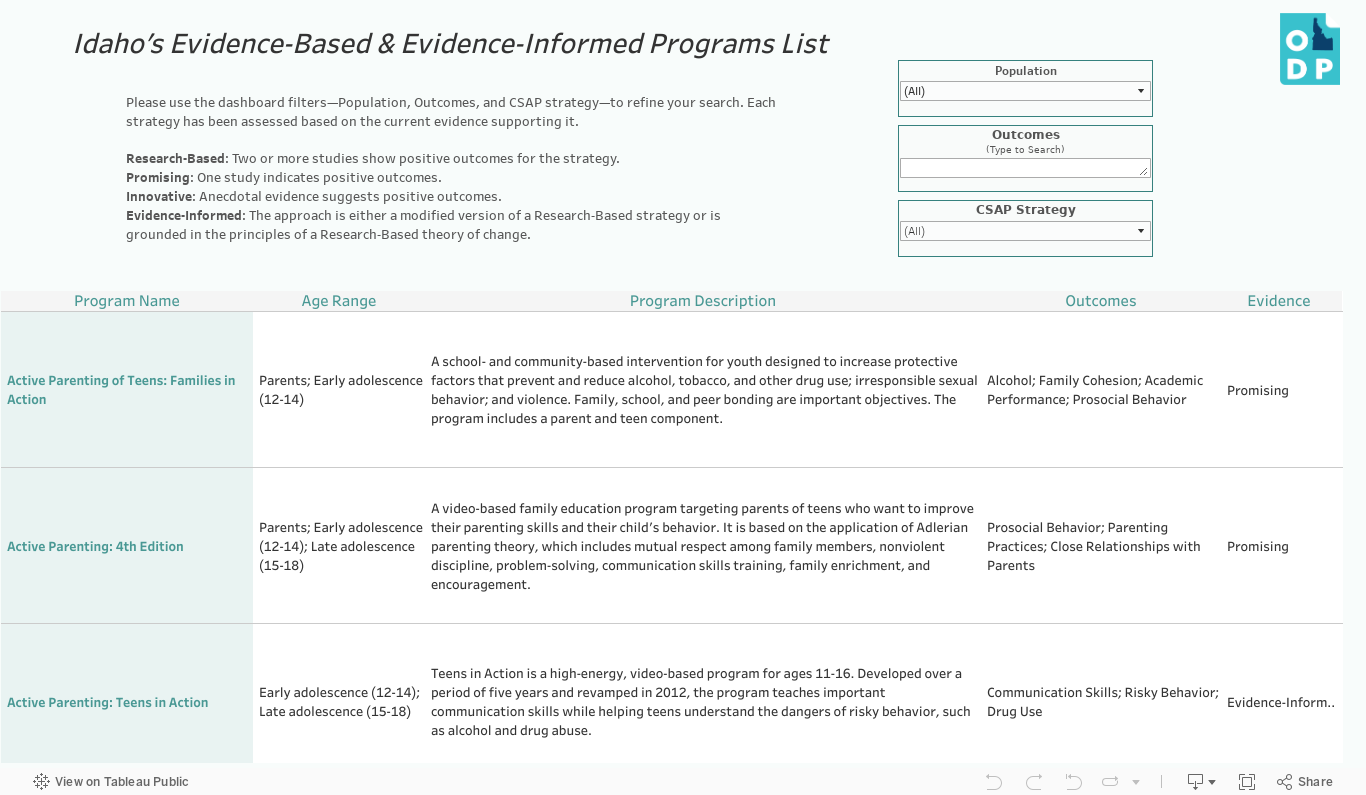Click description starting 'A school- and community-based intervention'
The image size is (1366, 795).
704,390
